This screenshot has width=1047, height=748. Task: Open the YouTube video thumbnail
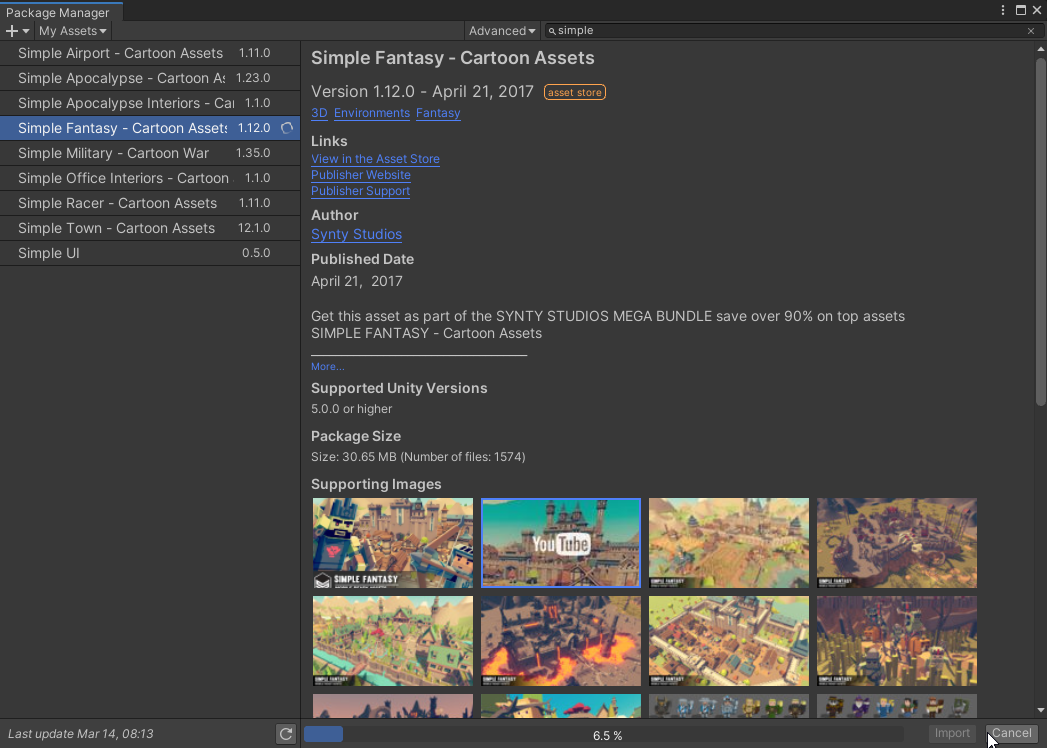coord(561,543)
